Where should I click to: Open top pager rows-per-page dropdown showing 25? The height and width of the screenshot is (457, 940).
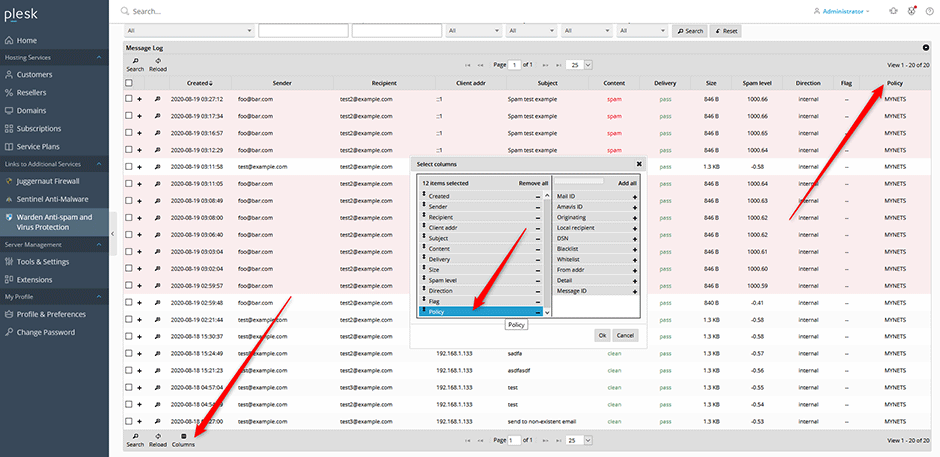click(580, 65)
